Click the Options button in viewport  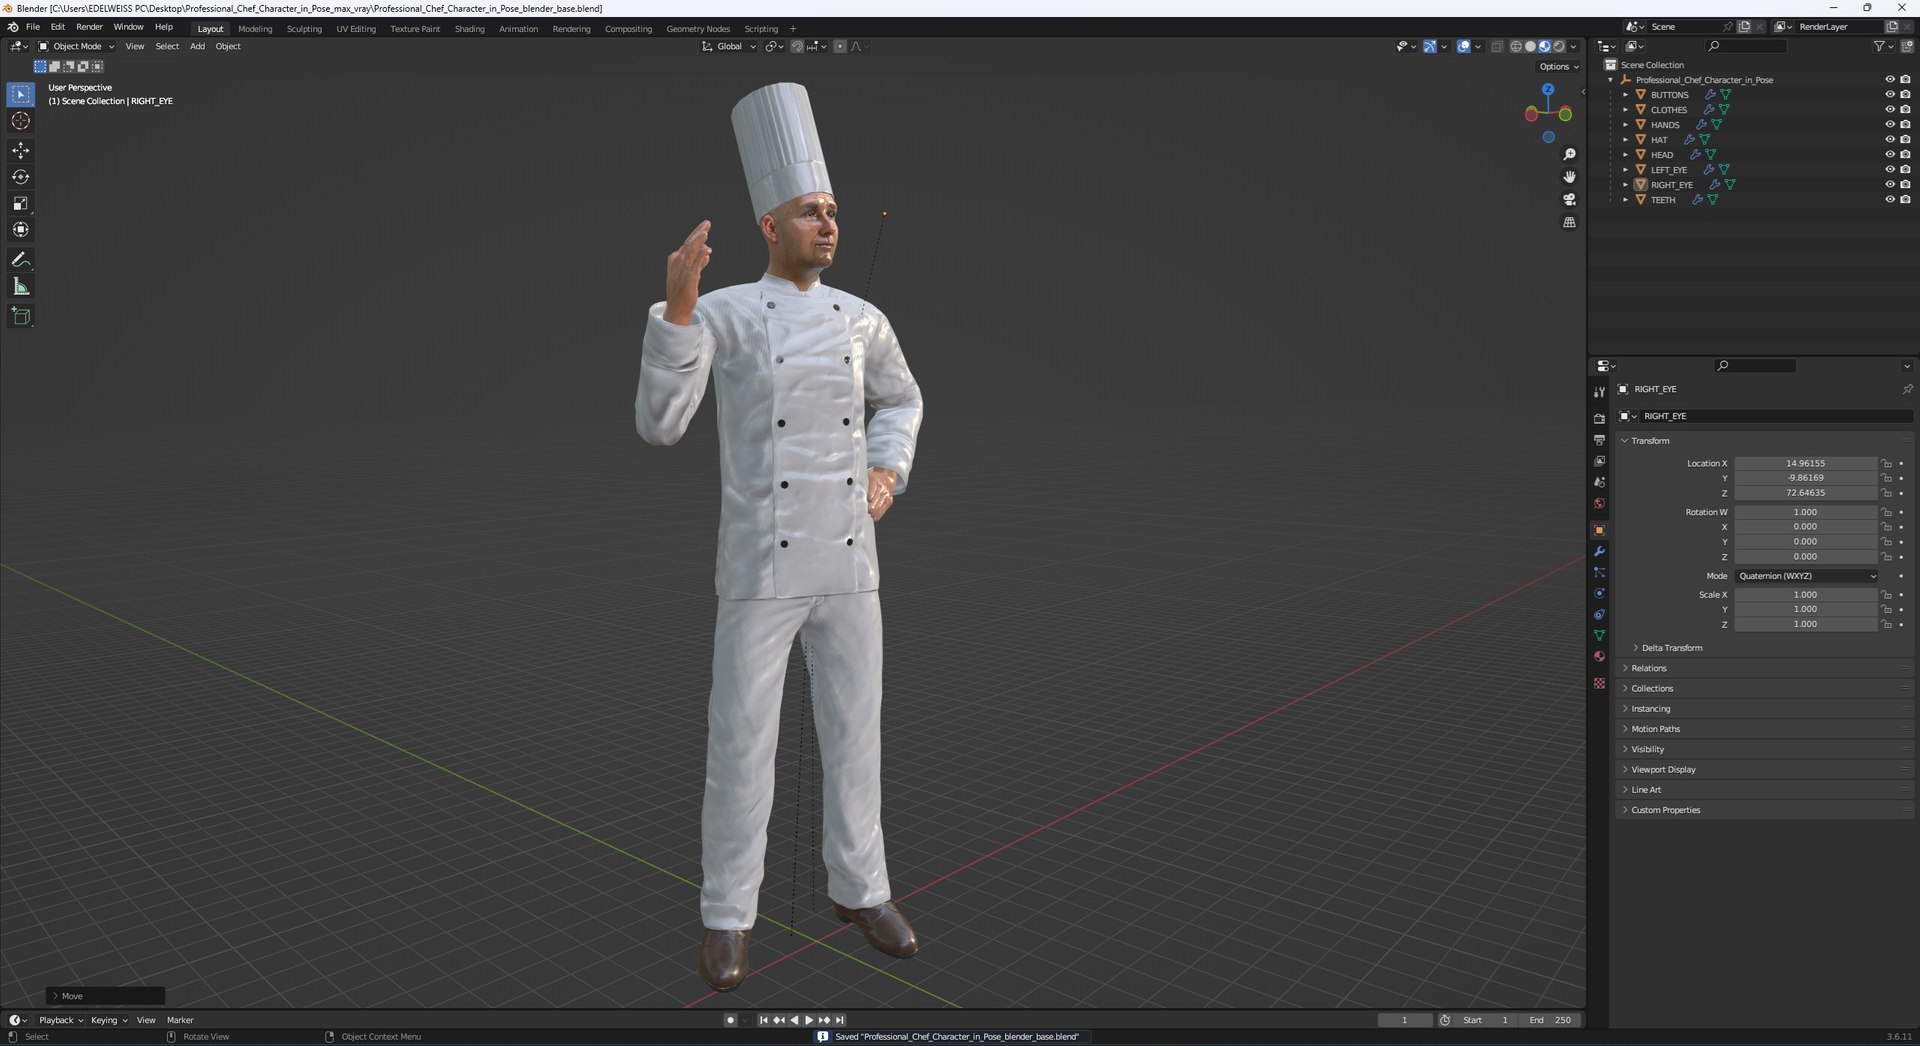point(1559,67)
